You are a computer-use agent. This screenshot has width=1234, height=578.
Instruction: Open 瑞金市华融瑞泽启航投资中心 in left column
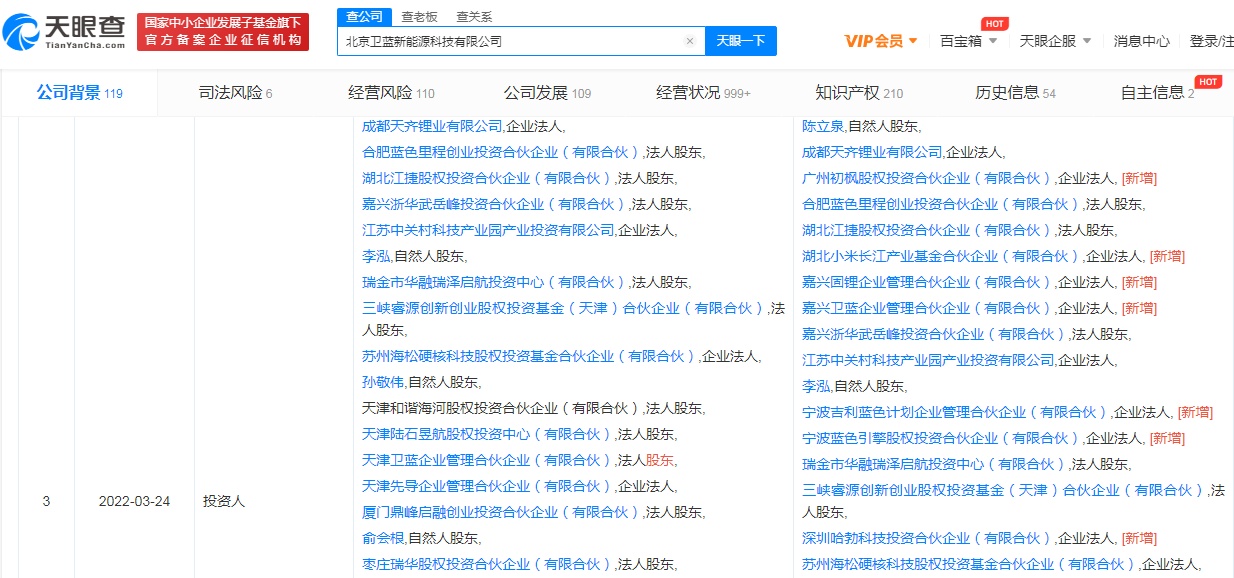tap(495, 282)
